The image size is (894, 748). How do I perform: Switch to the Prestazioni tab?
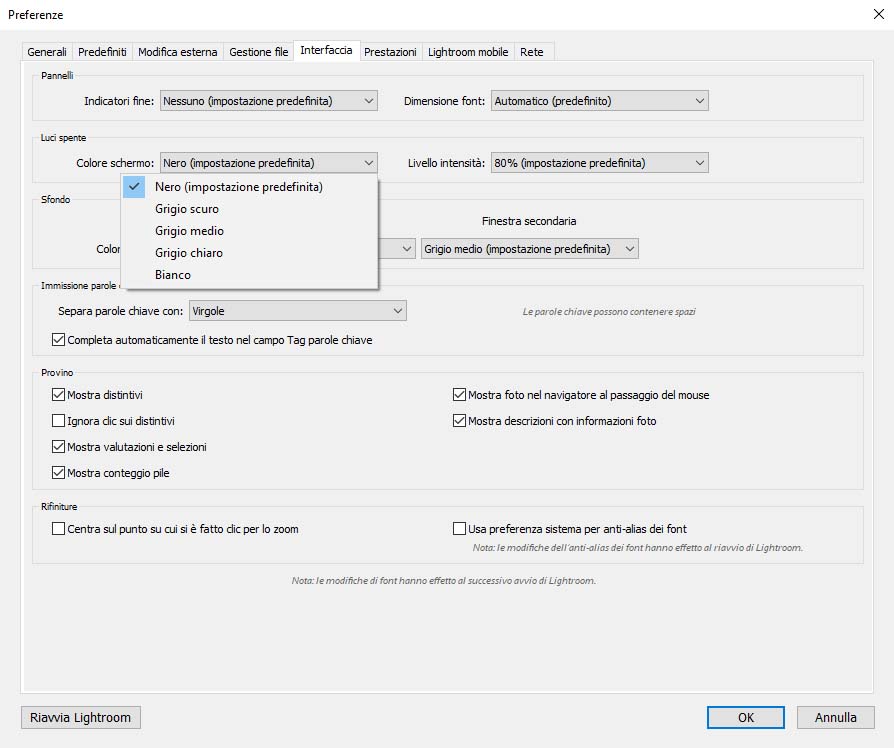[390, 52]
